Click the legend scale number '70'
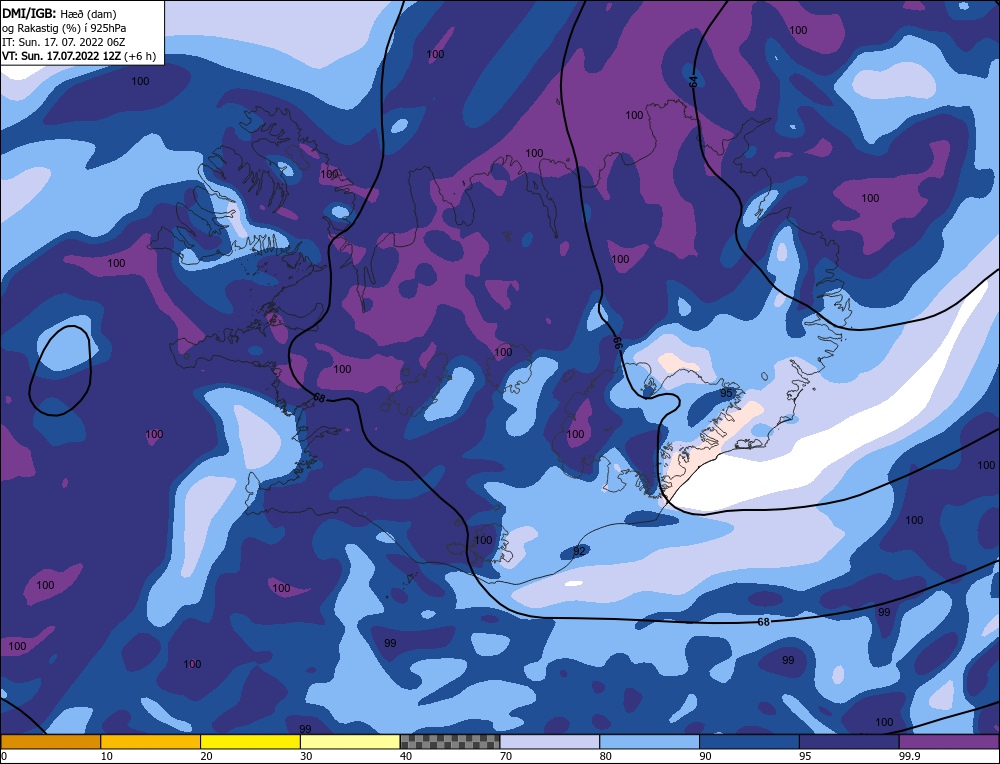Screen dimensions: 1000x764 (506, 756)
